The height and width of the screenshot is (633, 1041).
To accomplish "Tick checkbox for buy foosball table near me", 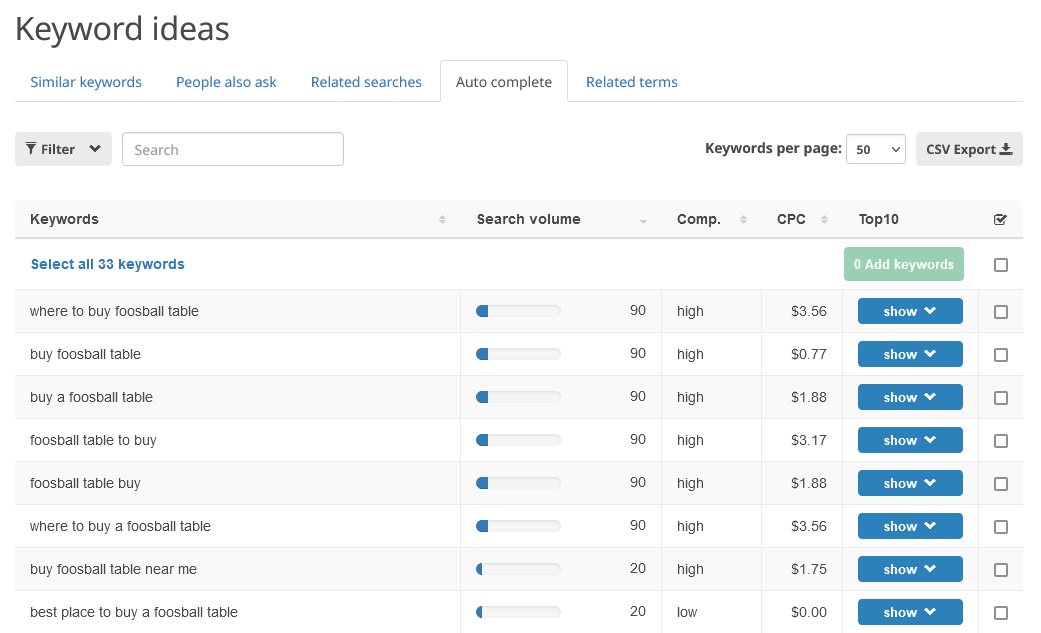I will (1001, 570).
